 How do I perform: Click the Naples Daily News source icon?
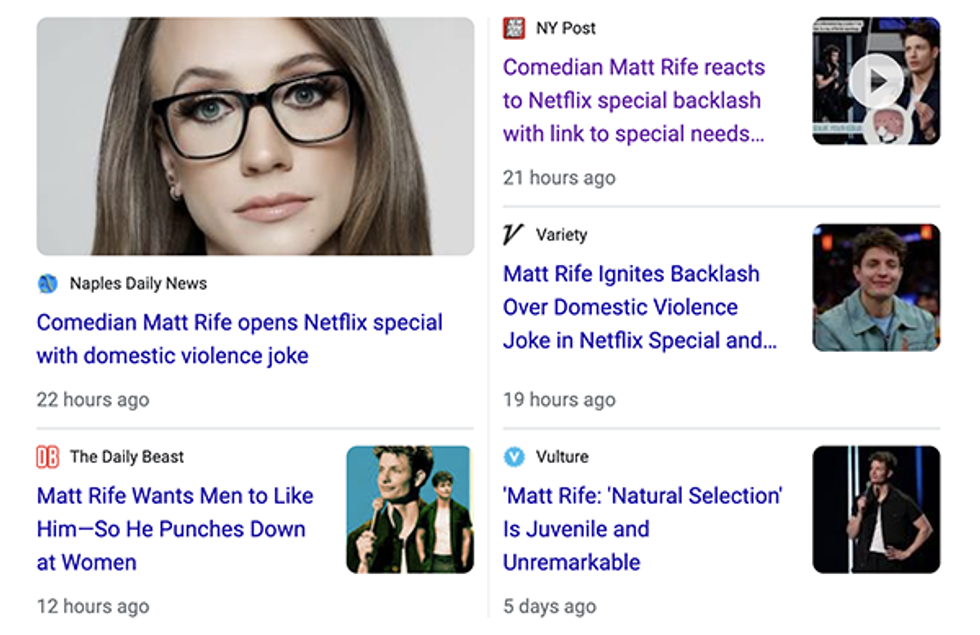pos(48,284)
